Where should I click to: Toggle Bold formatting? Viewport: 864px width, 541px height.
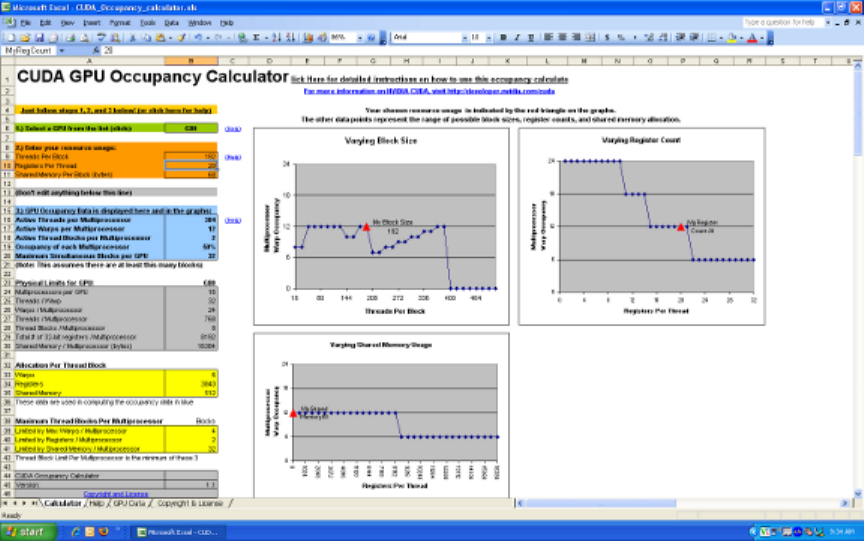[x=503, y=37]
